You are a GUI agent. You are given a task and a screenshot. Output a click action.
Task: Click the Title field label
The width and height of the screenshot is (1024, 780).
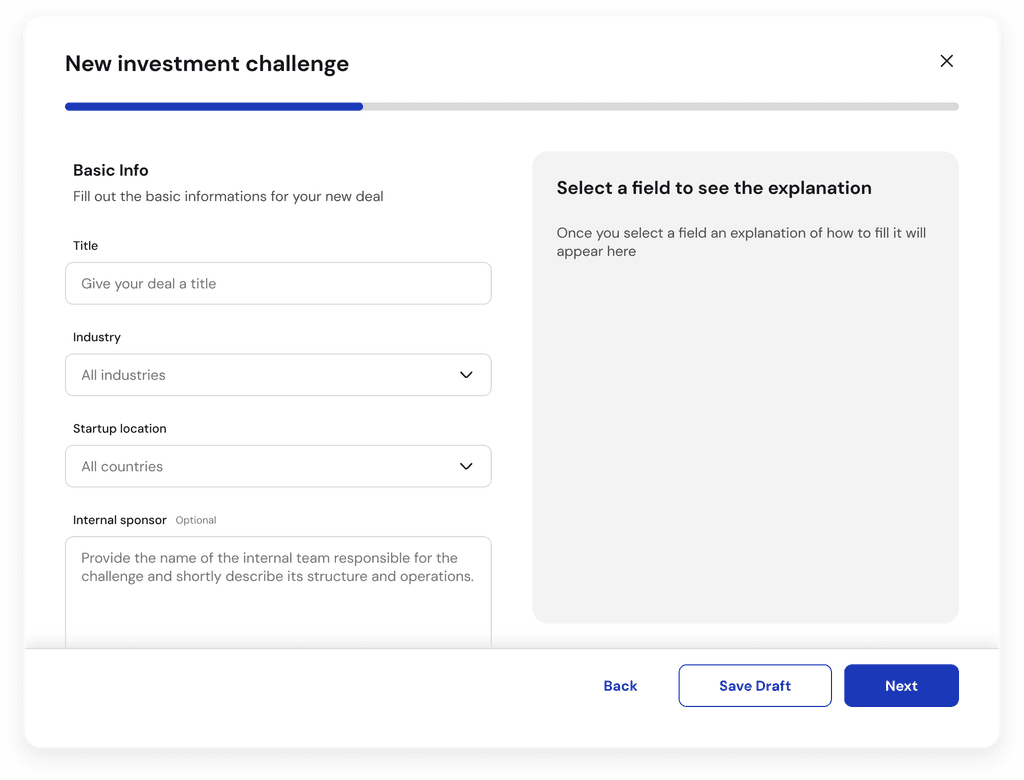click(x=86, y=246)
